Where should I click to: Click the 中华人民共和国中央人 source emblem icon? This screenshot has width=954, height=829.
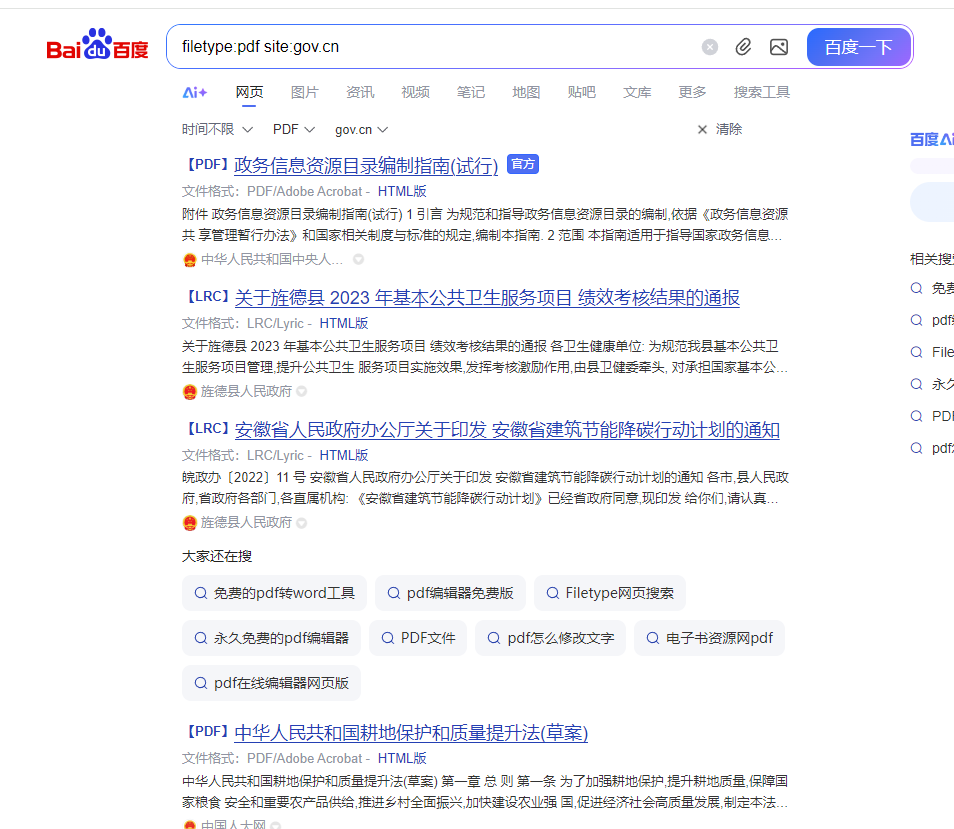[190, 260]
